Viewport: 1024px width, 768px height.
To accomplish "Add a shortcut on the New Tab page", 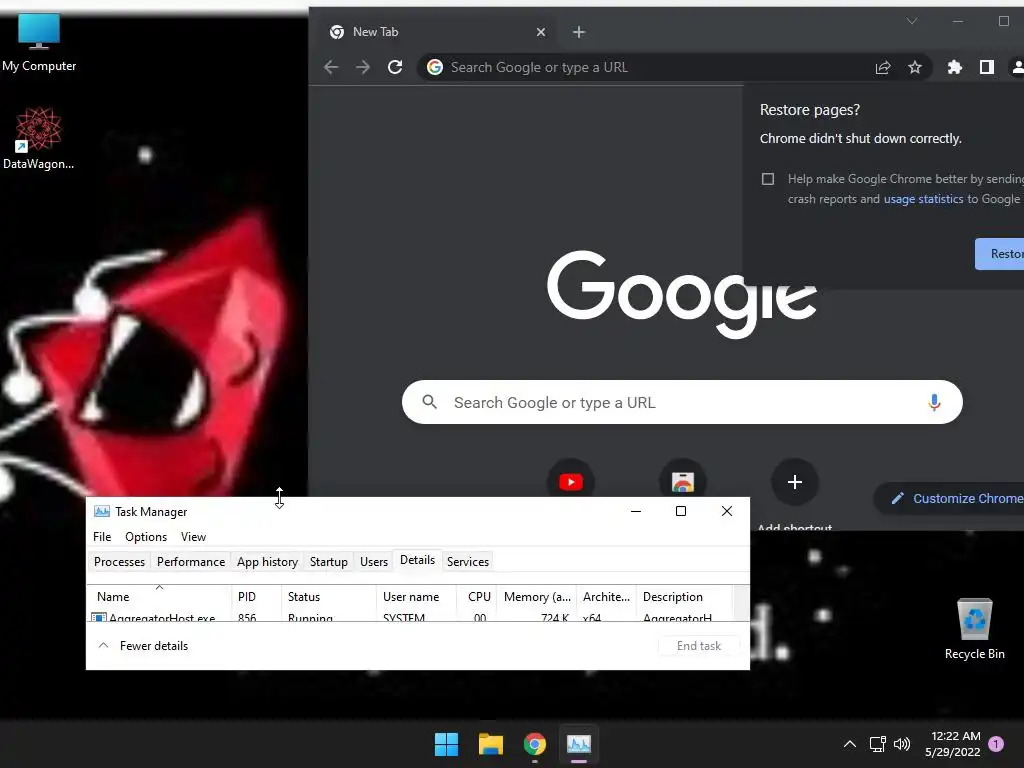I will [795, 483].
